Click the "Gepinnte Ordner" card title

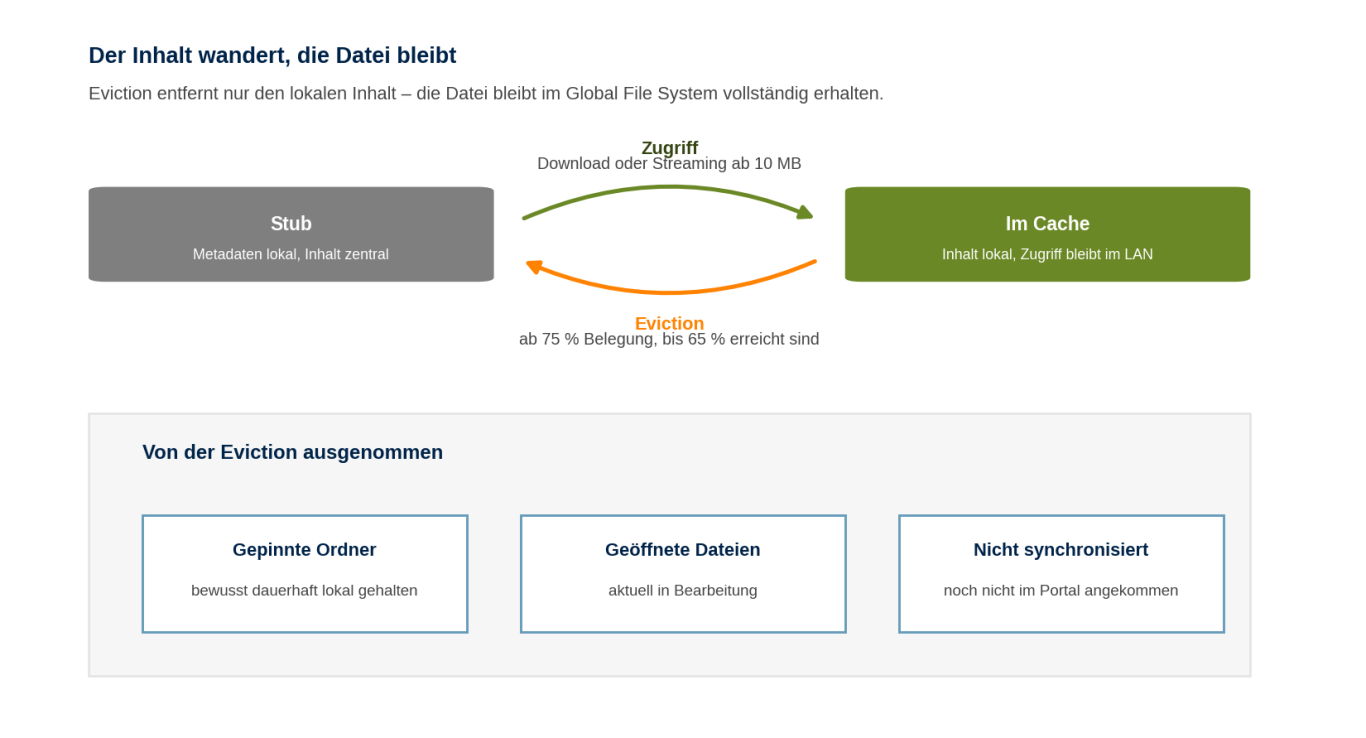[304, 549]
